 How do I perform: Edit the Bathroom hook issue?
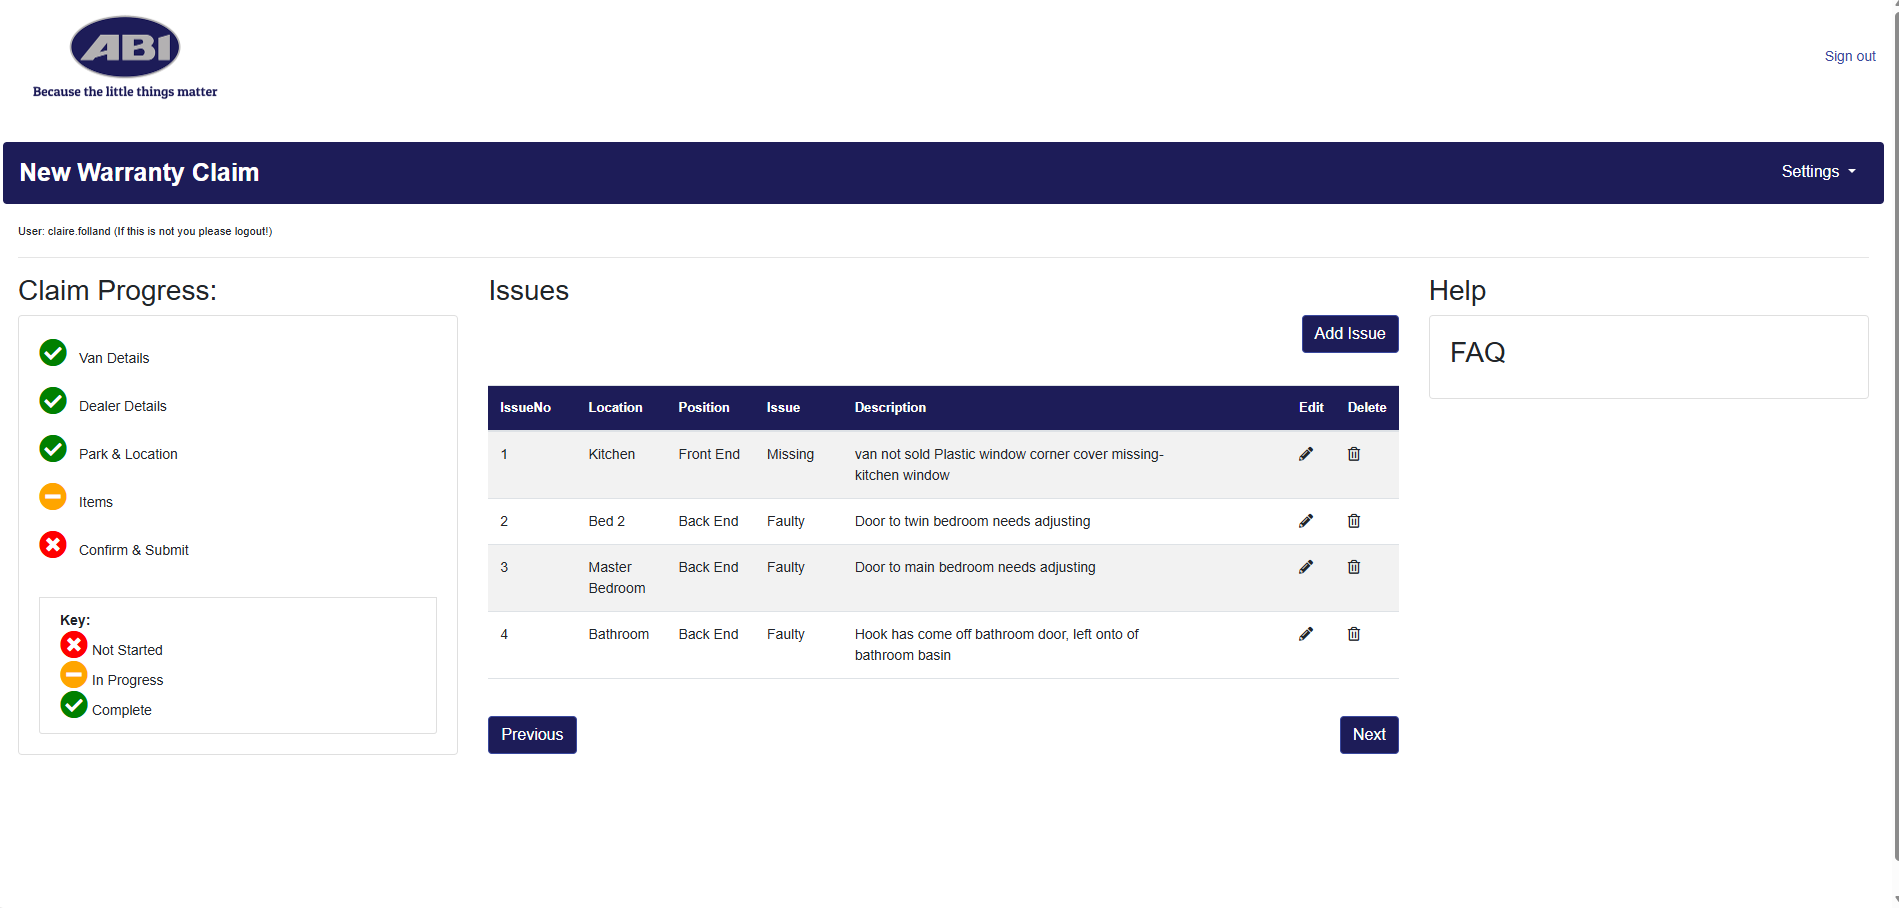(x=1305, y=634)
